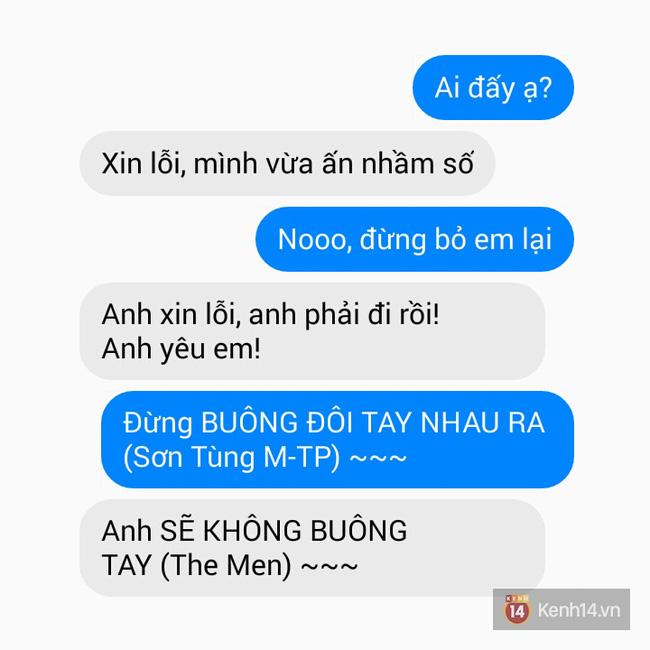This screenshot has height=650, width=650.
Task: Select the 'Nooo, đừng bỏ em lại' message
Action: [x=415, y=239]
